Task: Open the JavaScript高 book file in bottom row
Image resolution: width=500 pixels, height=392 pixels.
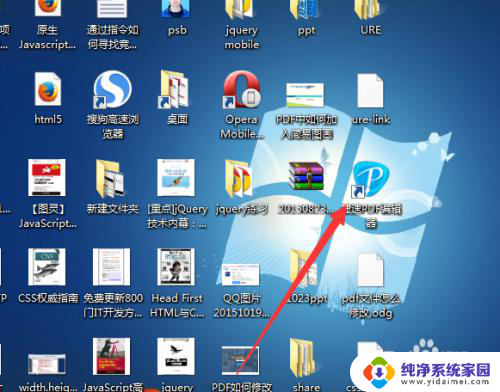Action: tap(111, 356)
